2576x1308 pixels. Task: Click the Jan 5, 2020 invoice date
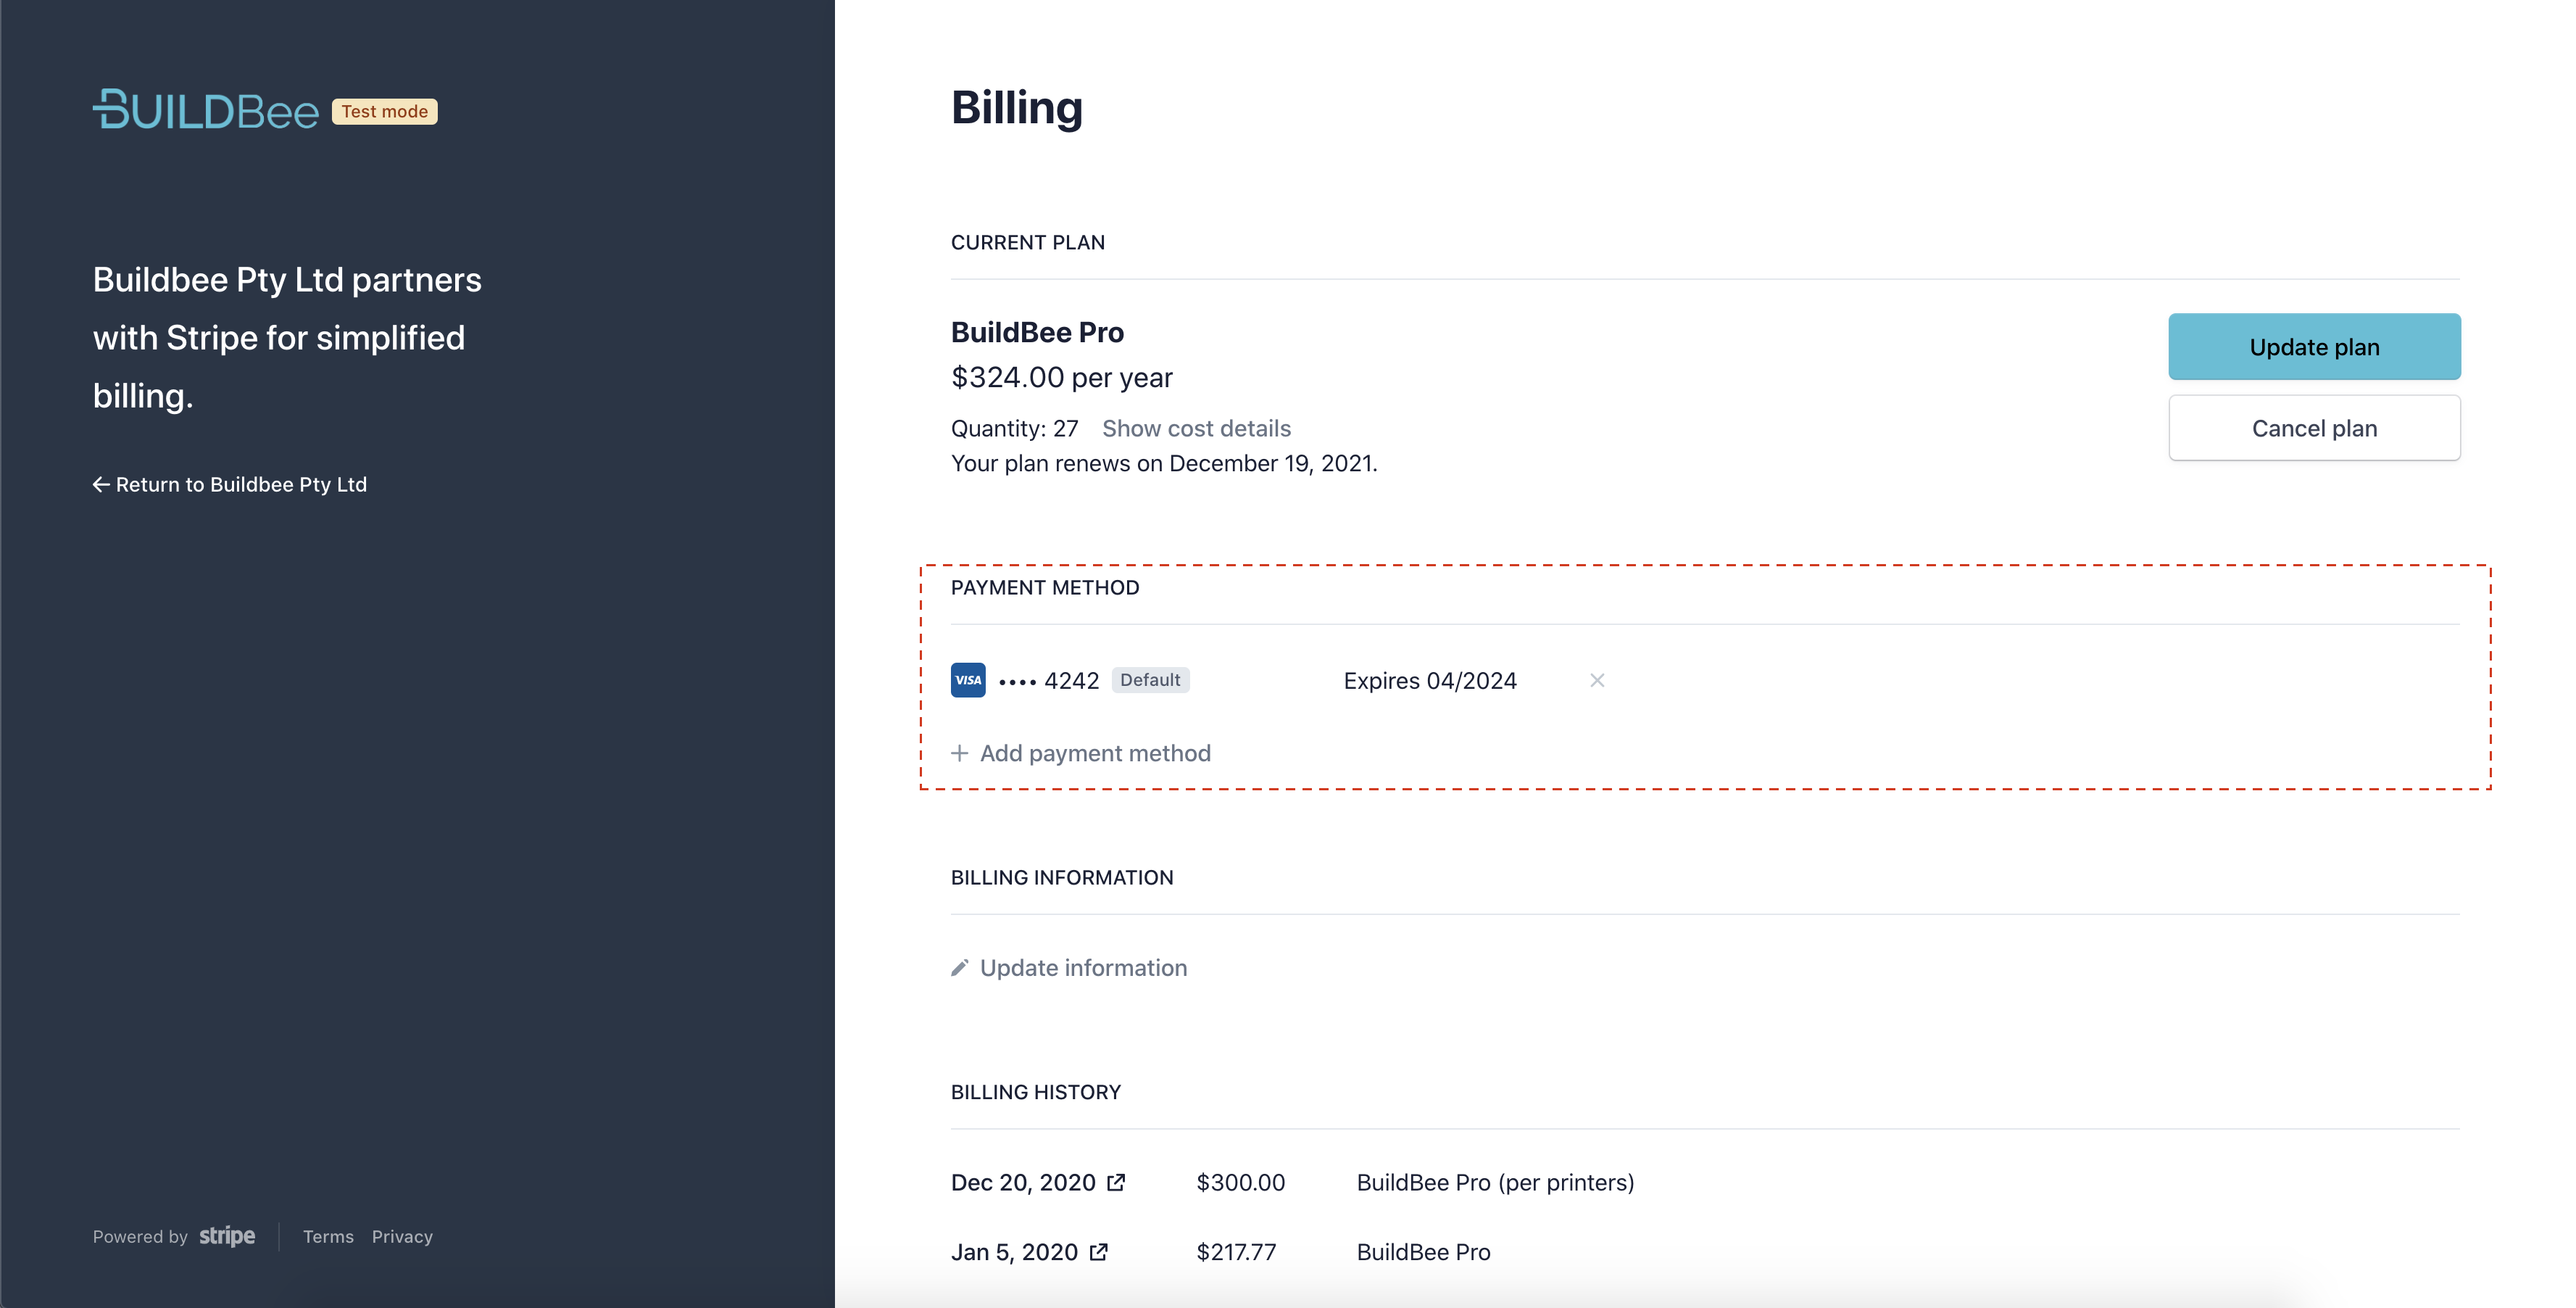1014,1252
